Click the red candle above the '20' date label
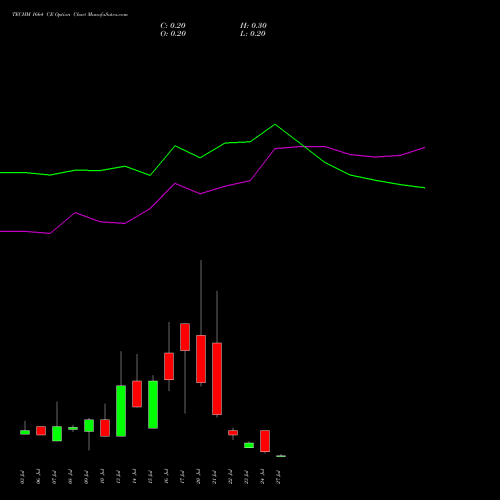The height and width of the screenshot is (500, 500). (x=201, y=359)
